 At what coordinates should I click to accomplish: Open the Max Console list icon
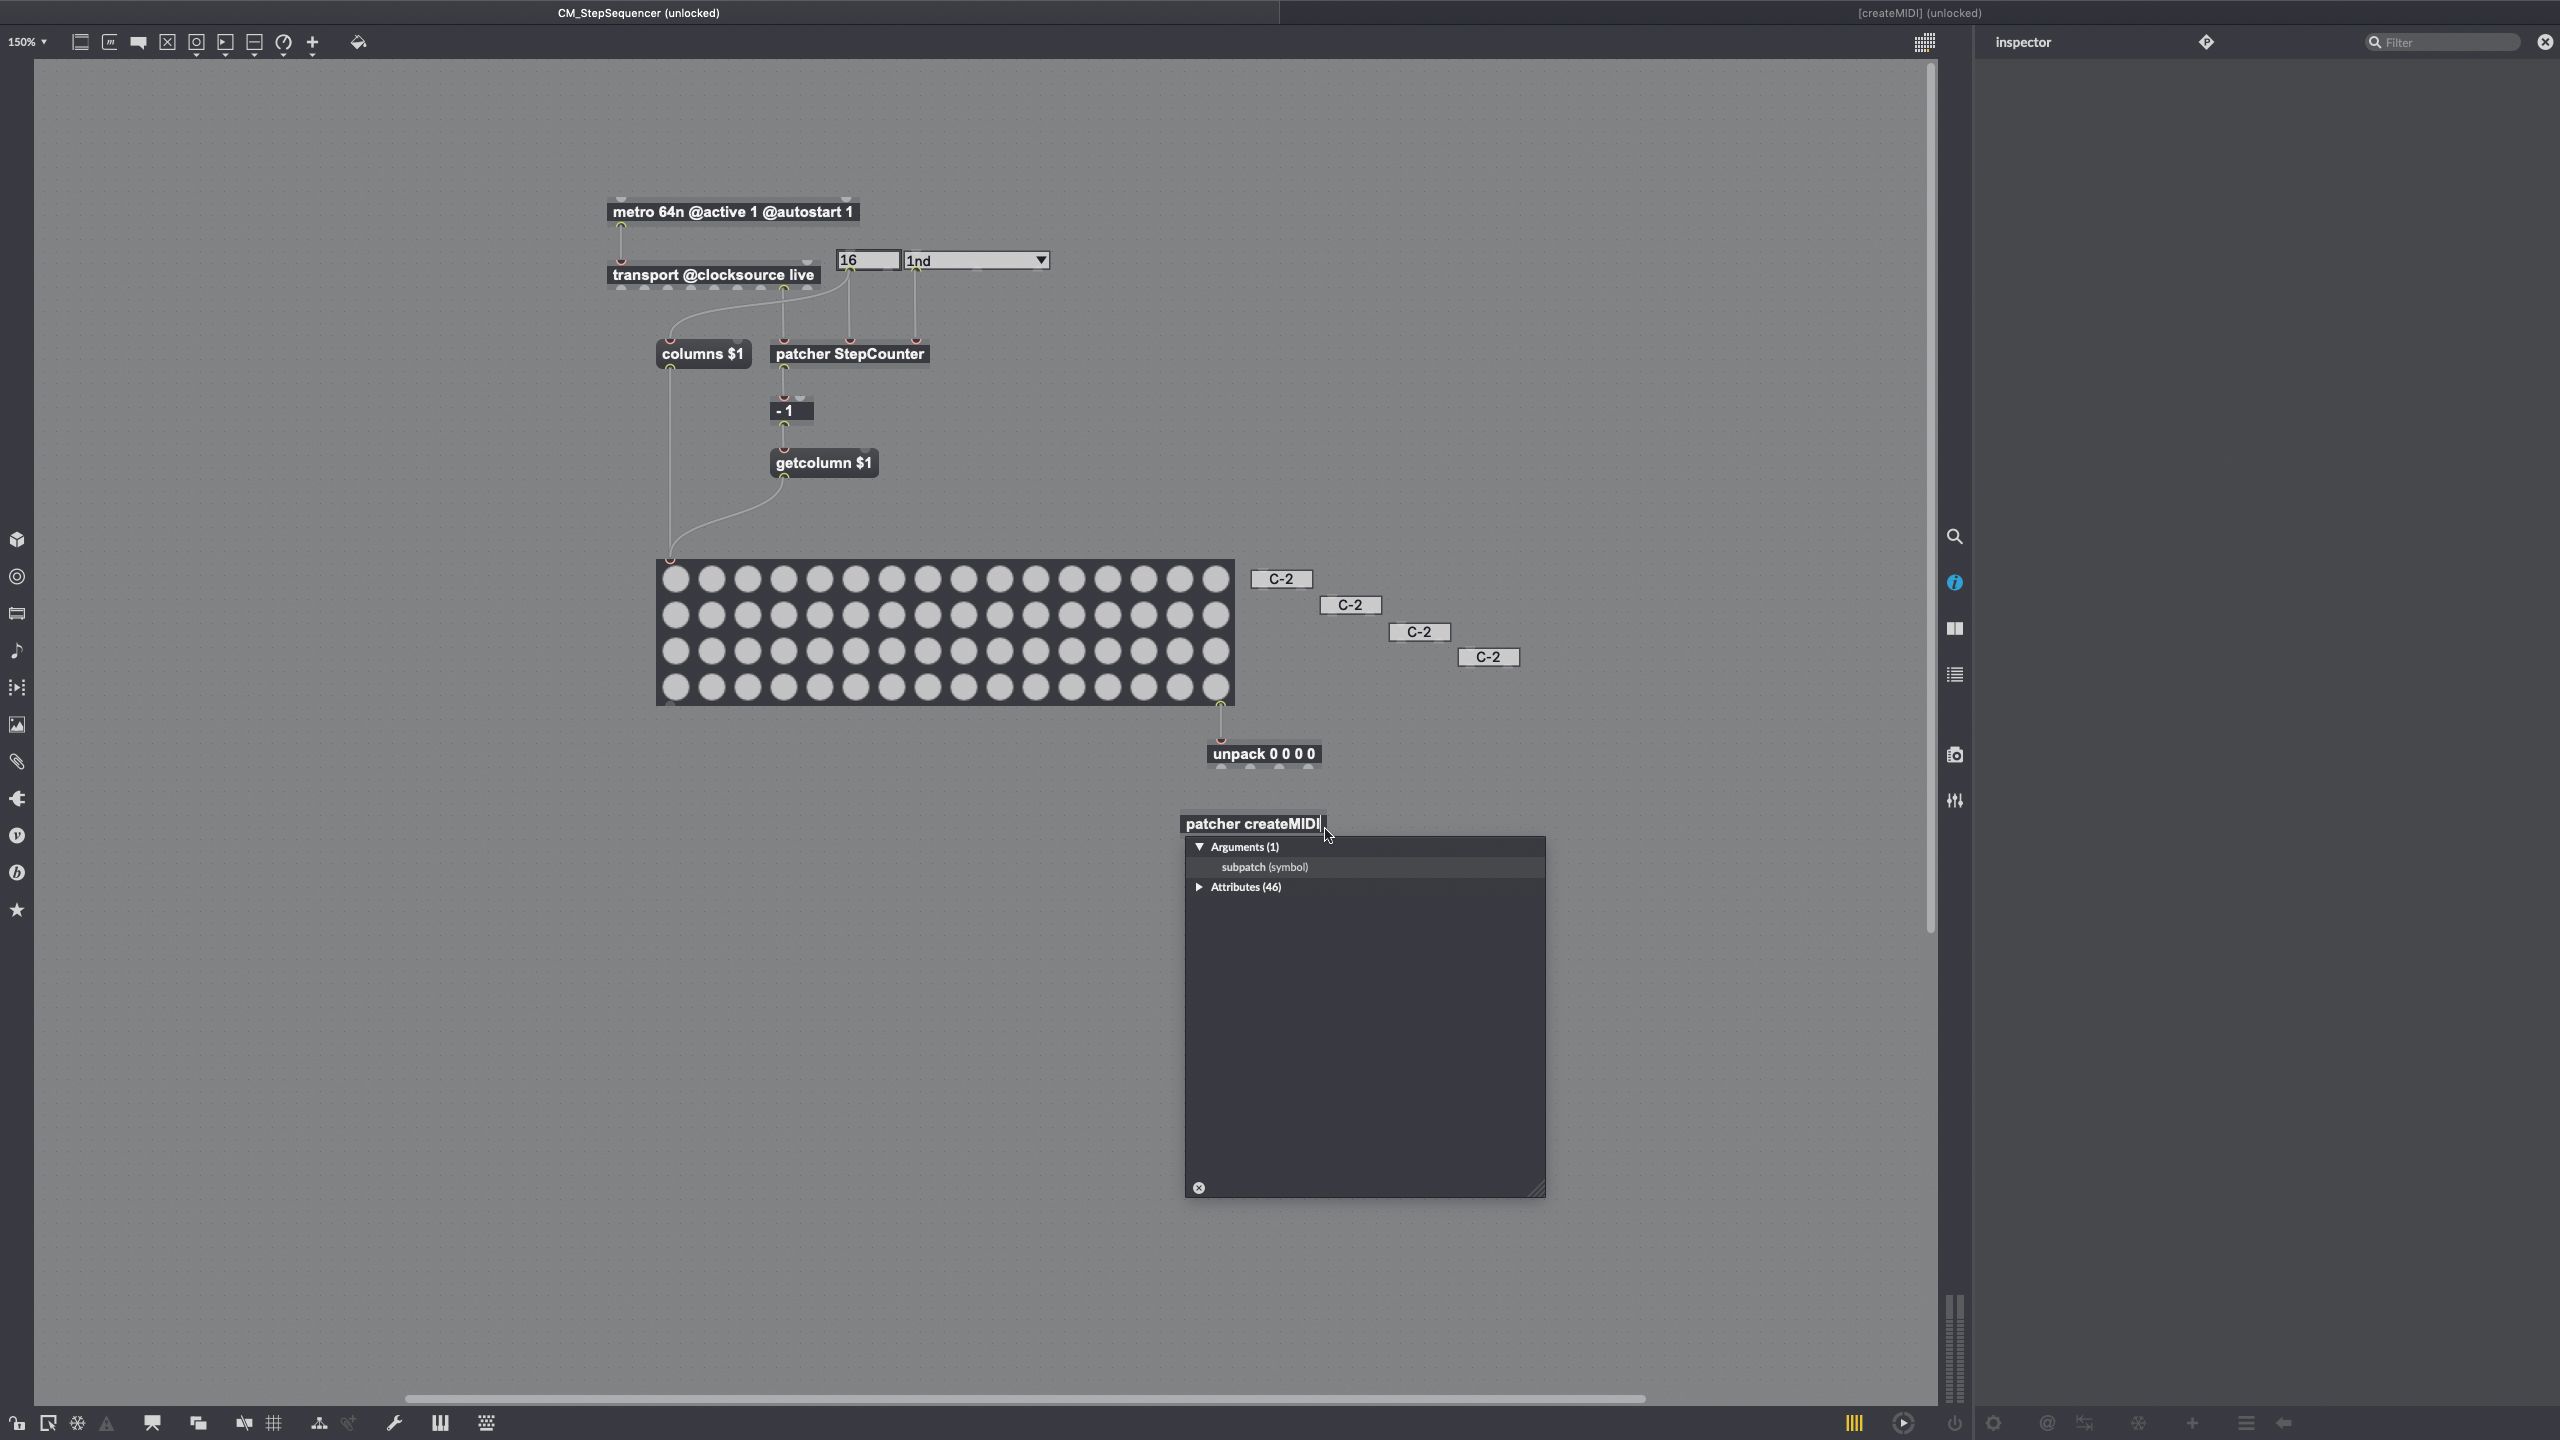tap(1955, 675)
